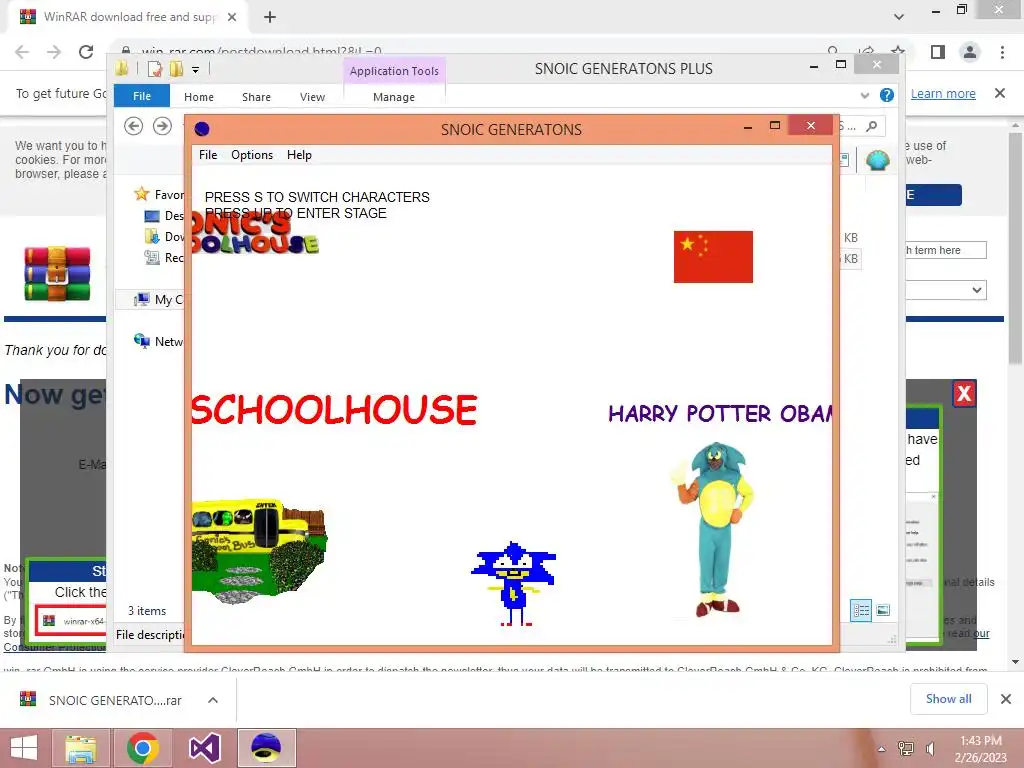Select My Computer in navigation pane
The width and height of the screenshot is (1024, 768).
coord(158,299)
